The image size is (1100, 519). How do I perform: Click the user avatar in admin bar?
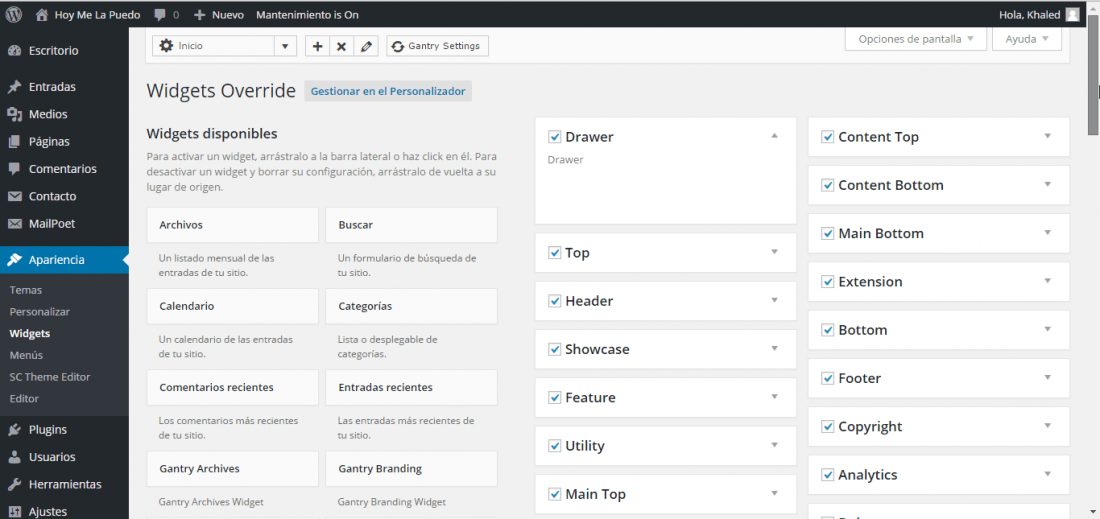pyautogui.click(x=1072, y=14)
